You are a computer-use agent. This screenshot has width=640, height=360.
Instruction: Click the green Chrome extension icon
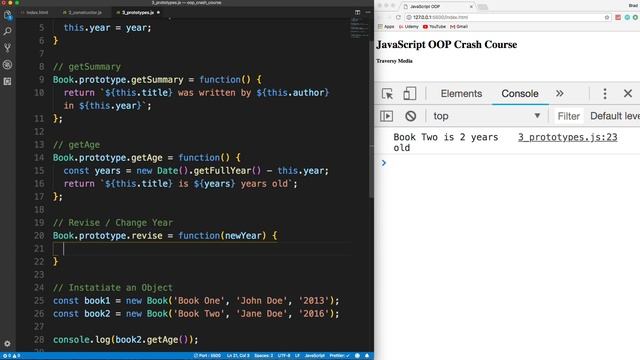(x=636, y=17)
